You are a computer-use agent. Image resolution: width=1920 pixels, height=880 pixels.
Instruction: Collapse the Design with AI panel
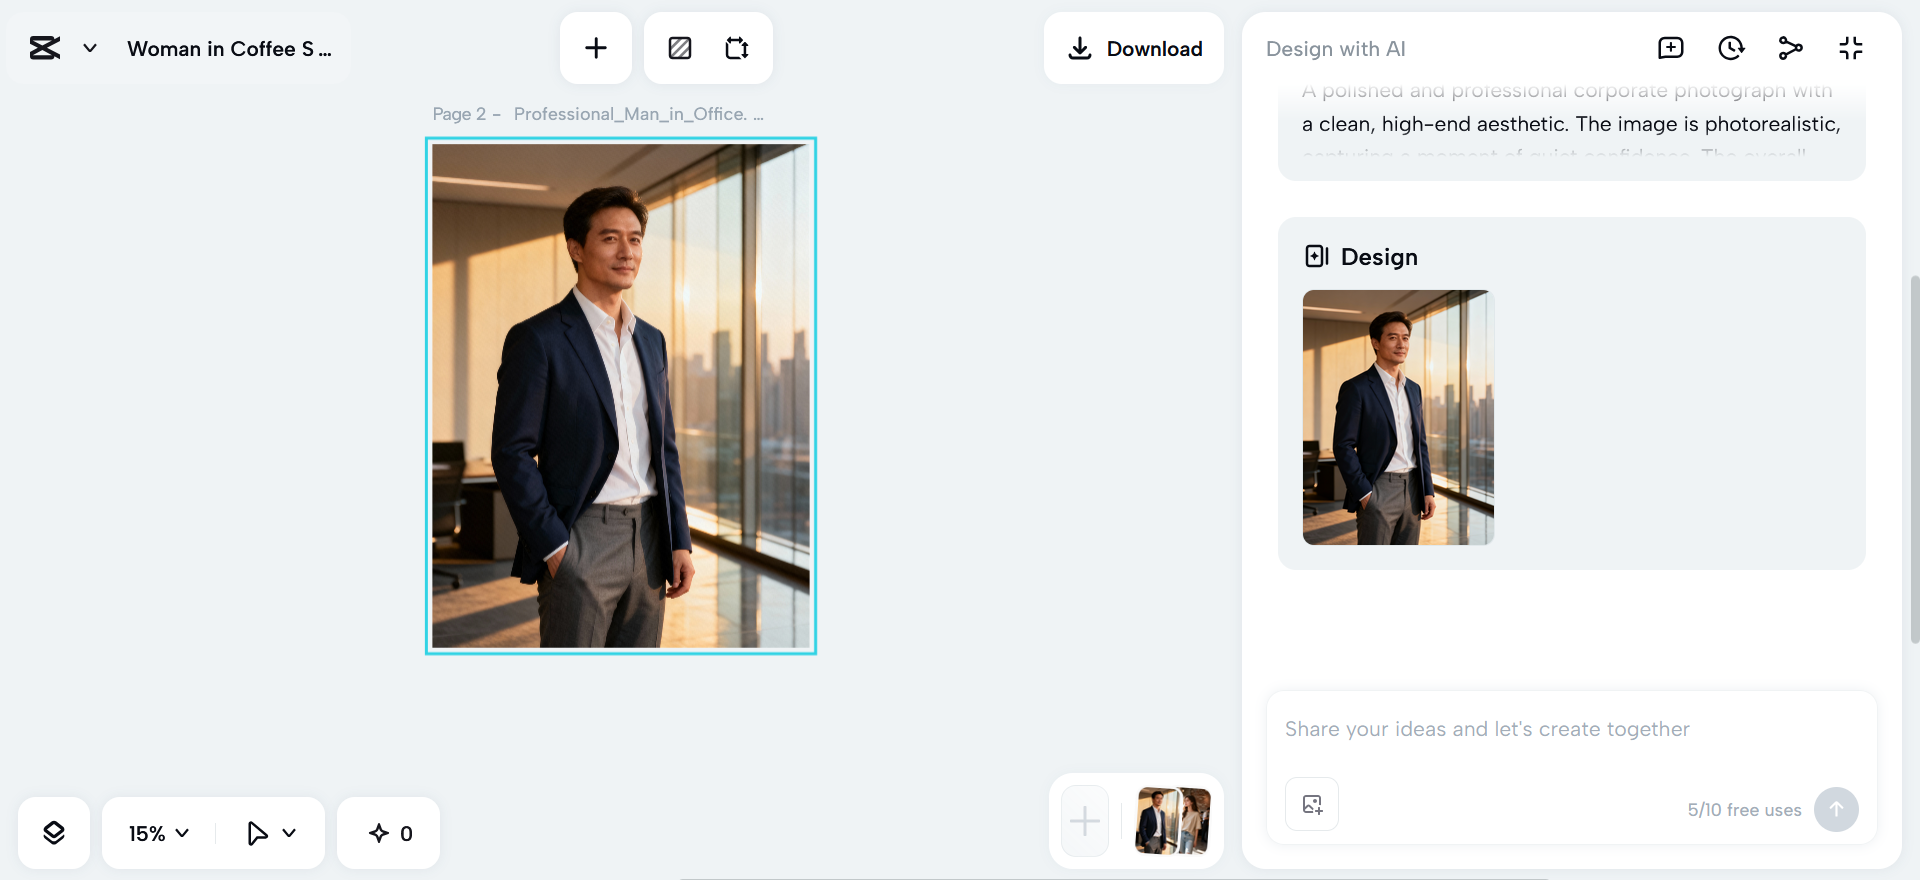tap(1850, 48)
